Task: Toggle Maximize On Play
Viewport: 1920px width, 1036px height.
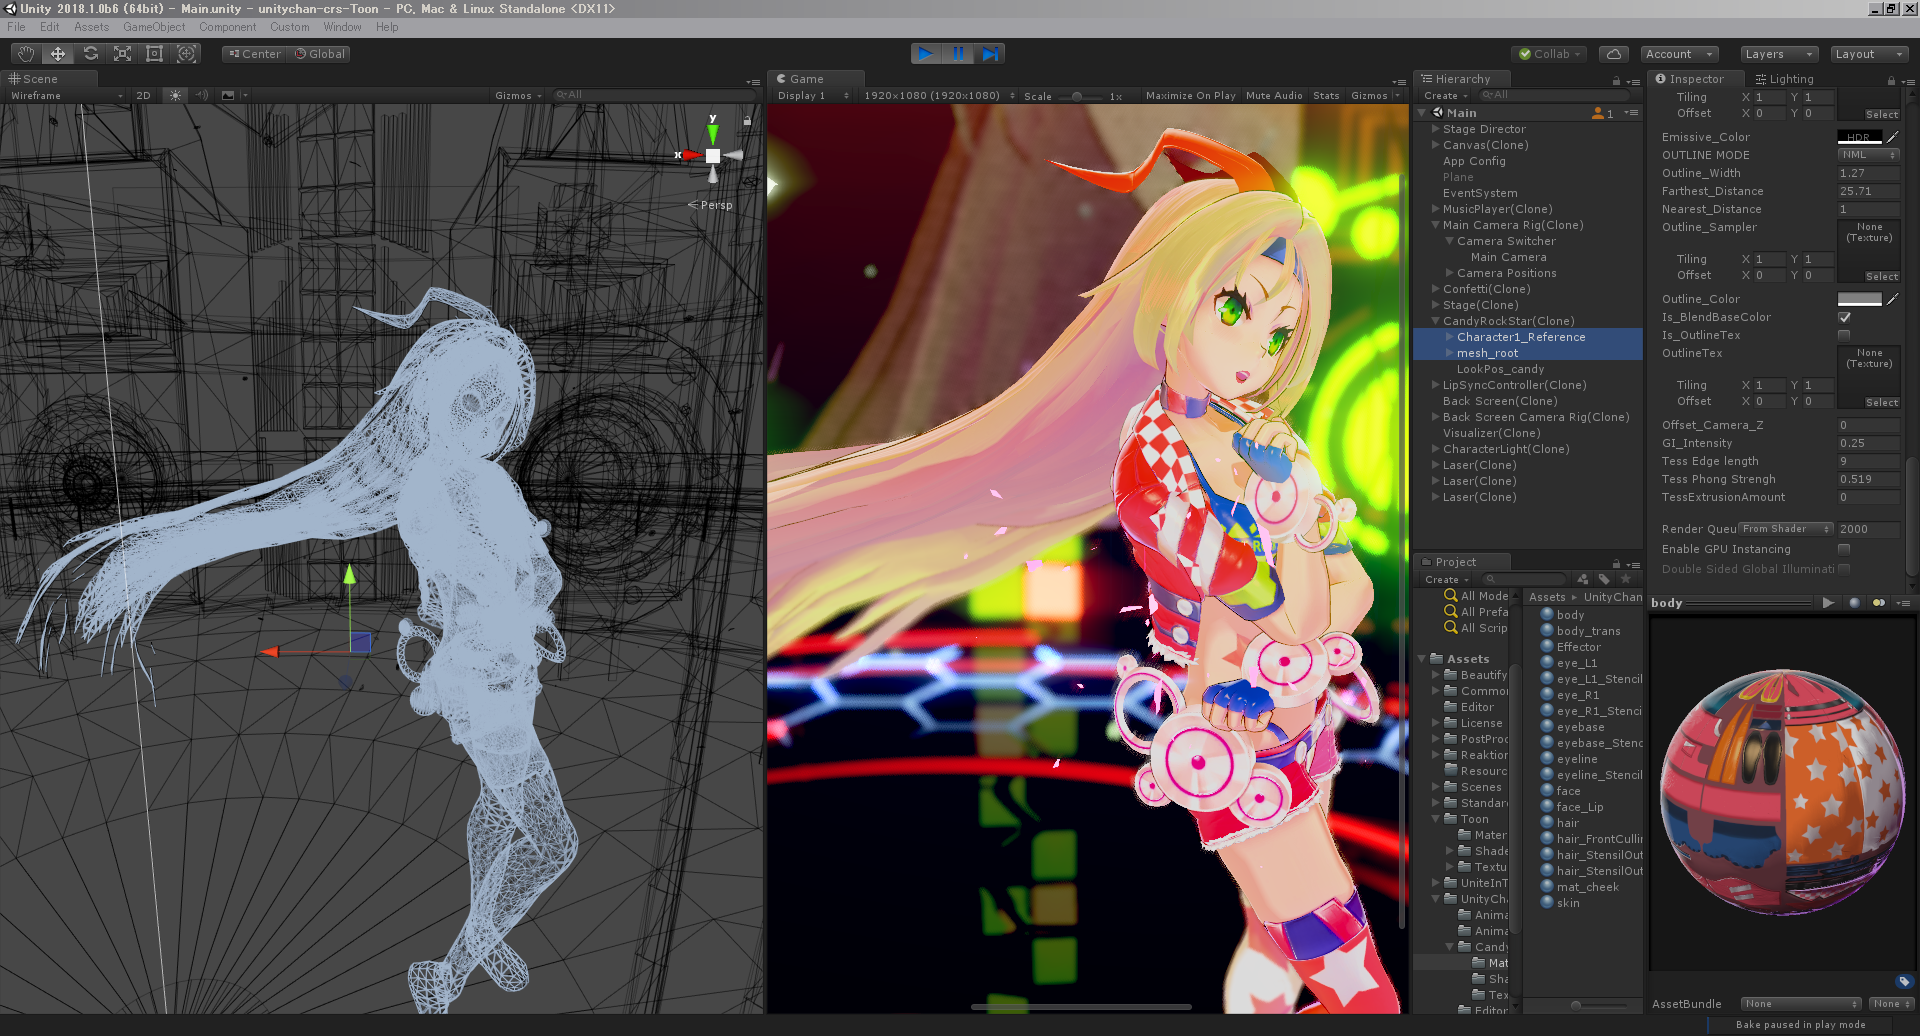Action: tap(1190, 96)
